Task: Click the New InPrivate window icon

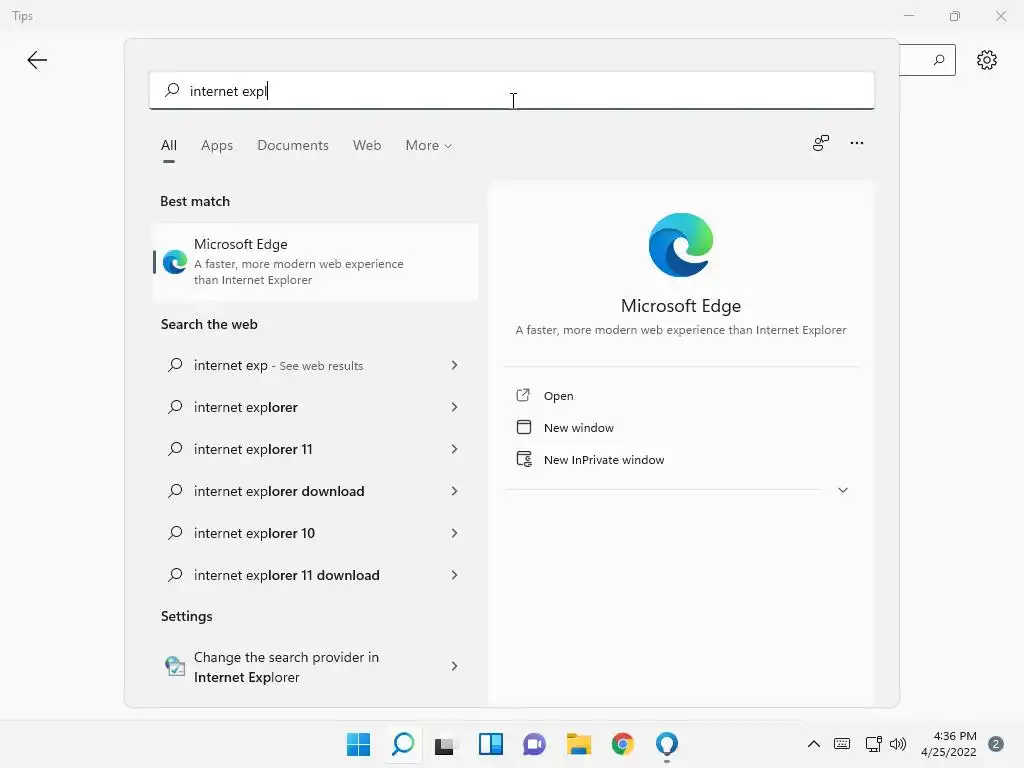Action: pyautogui.click(x=524, y=459)
